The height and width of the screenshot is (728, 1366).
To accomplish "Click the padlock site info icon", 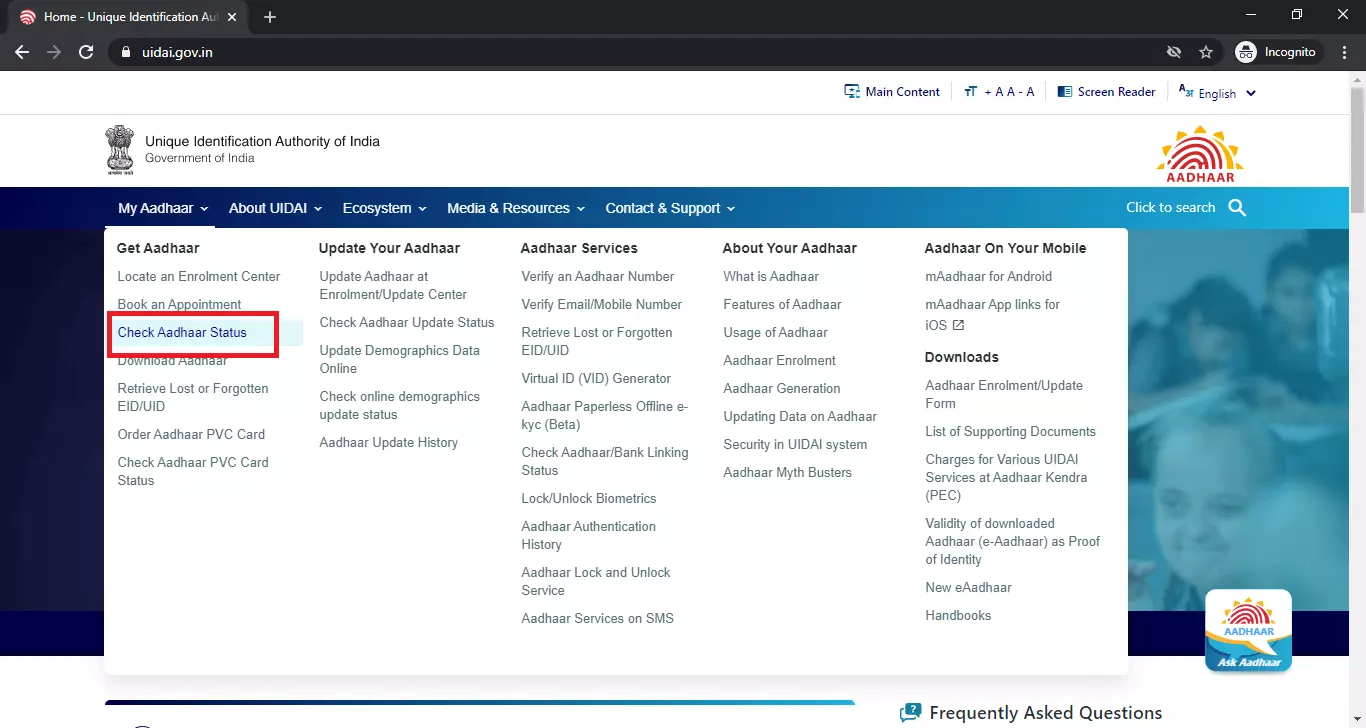I will coord(125,52).
